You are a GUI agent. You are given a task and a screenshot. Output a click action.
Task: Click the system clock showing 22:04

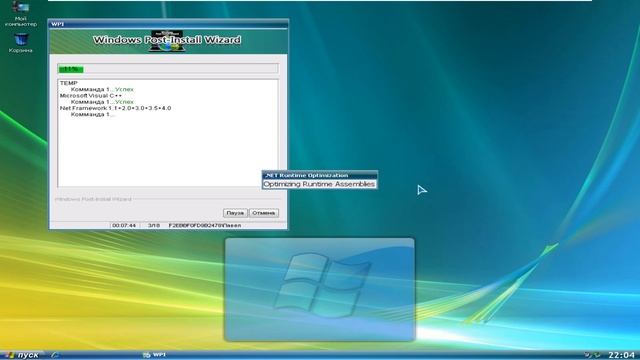[621, 355]
